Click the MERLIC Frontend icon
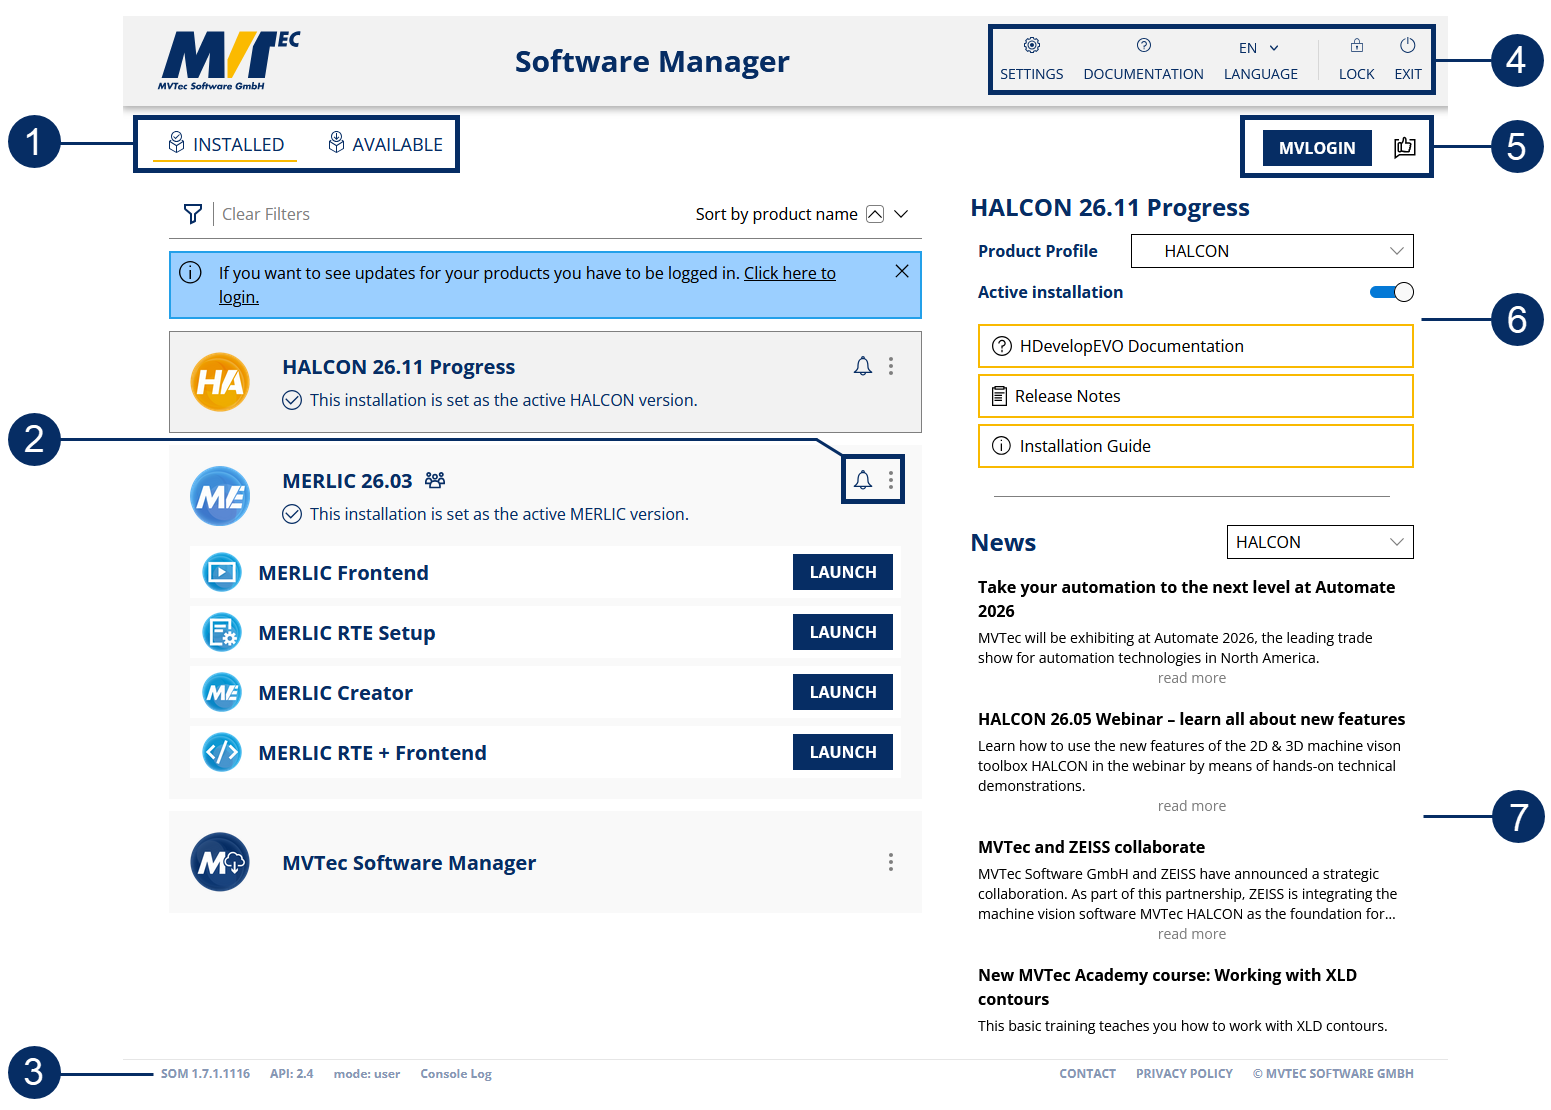 coord(222,572)
